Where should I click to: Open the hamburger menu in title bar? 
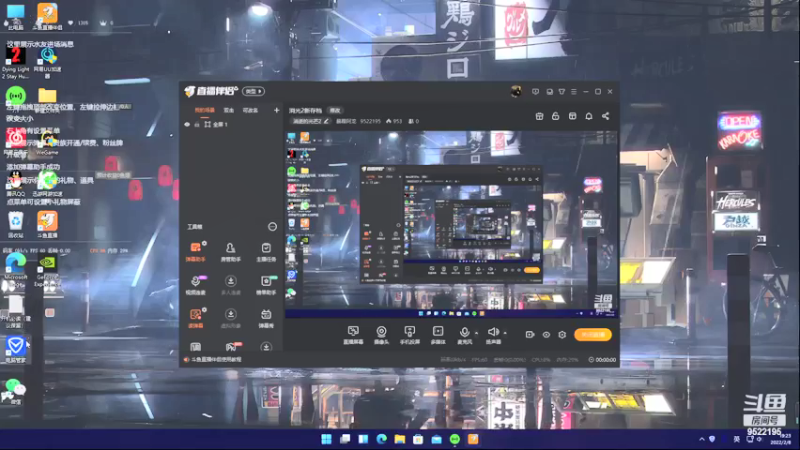tap(573, 92)
